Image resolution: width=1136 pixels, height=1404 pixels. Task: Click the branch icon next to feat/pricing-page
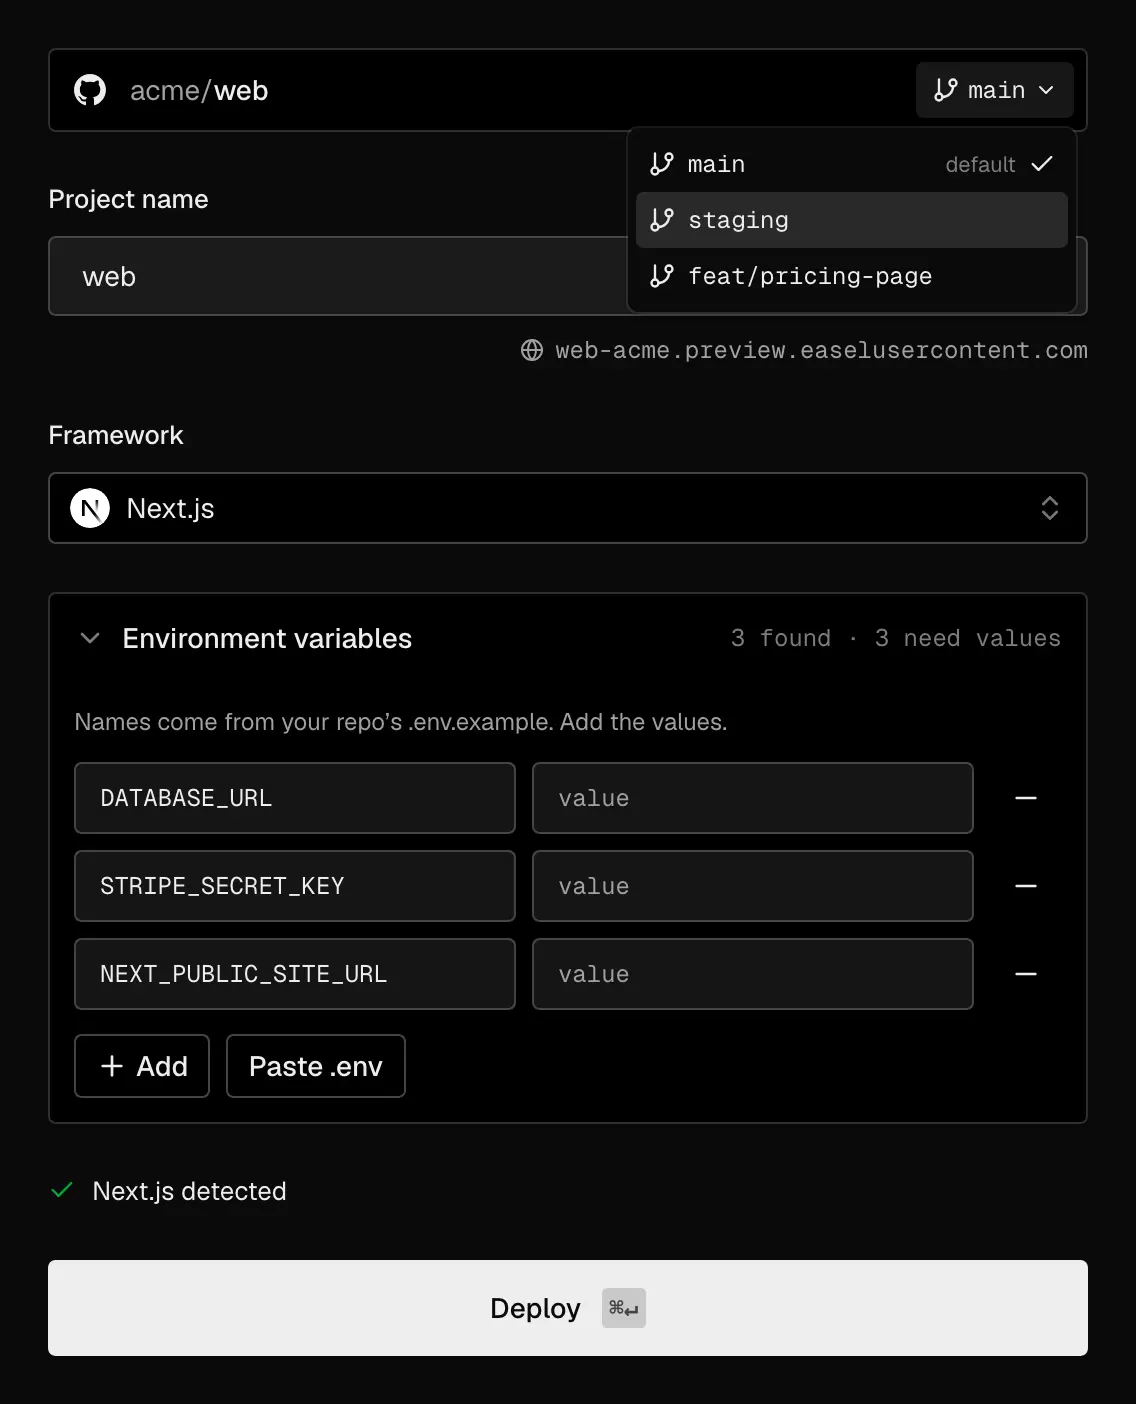pos(662,276)
